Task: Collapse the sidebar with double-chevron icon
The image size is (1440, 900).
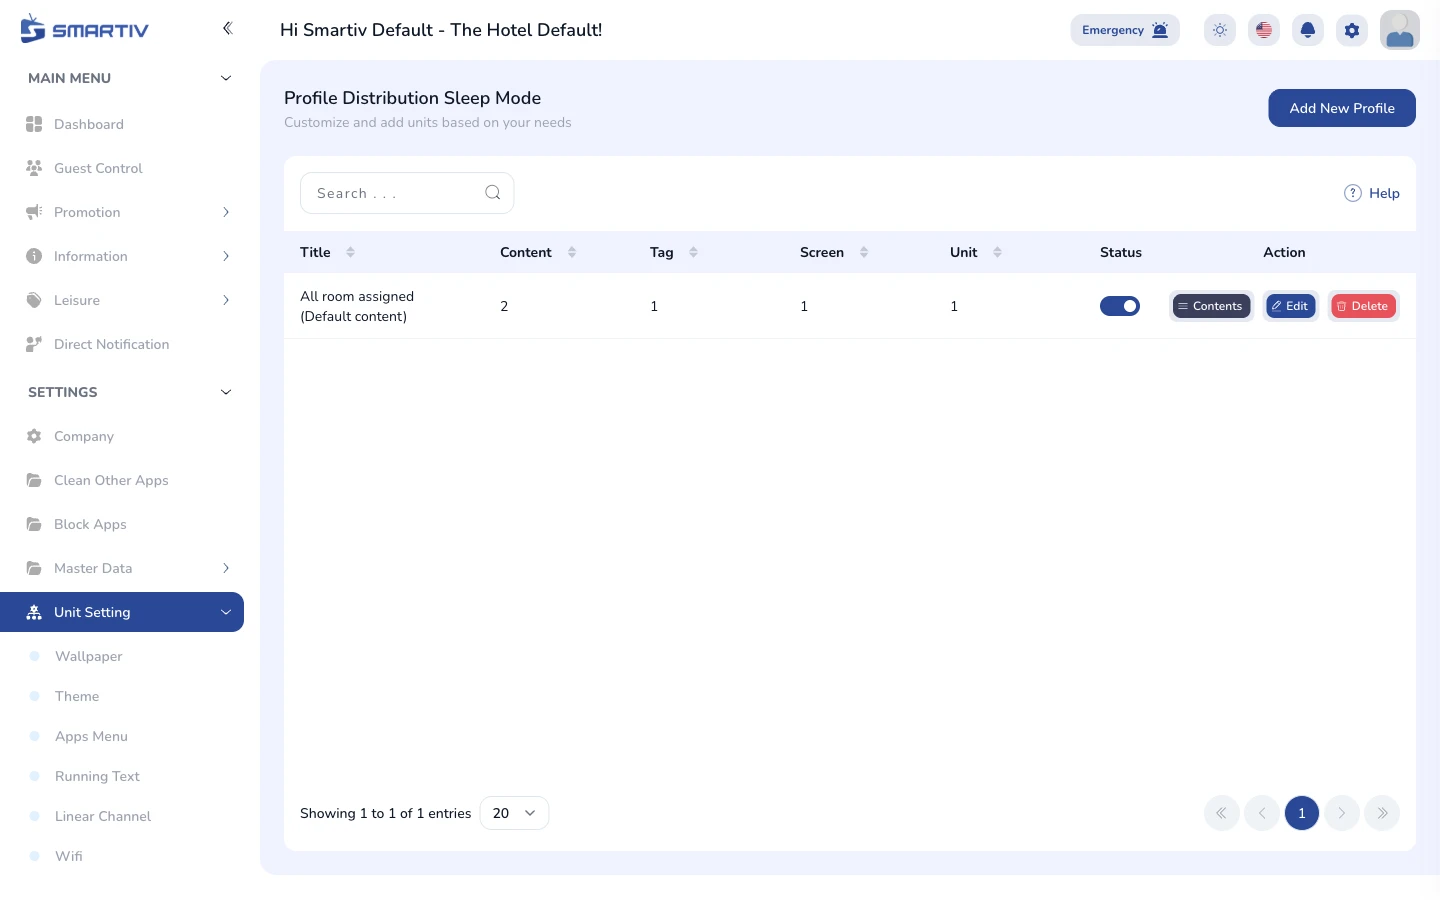Action: [227, 28]
